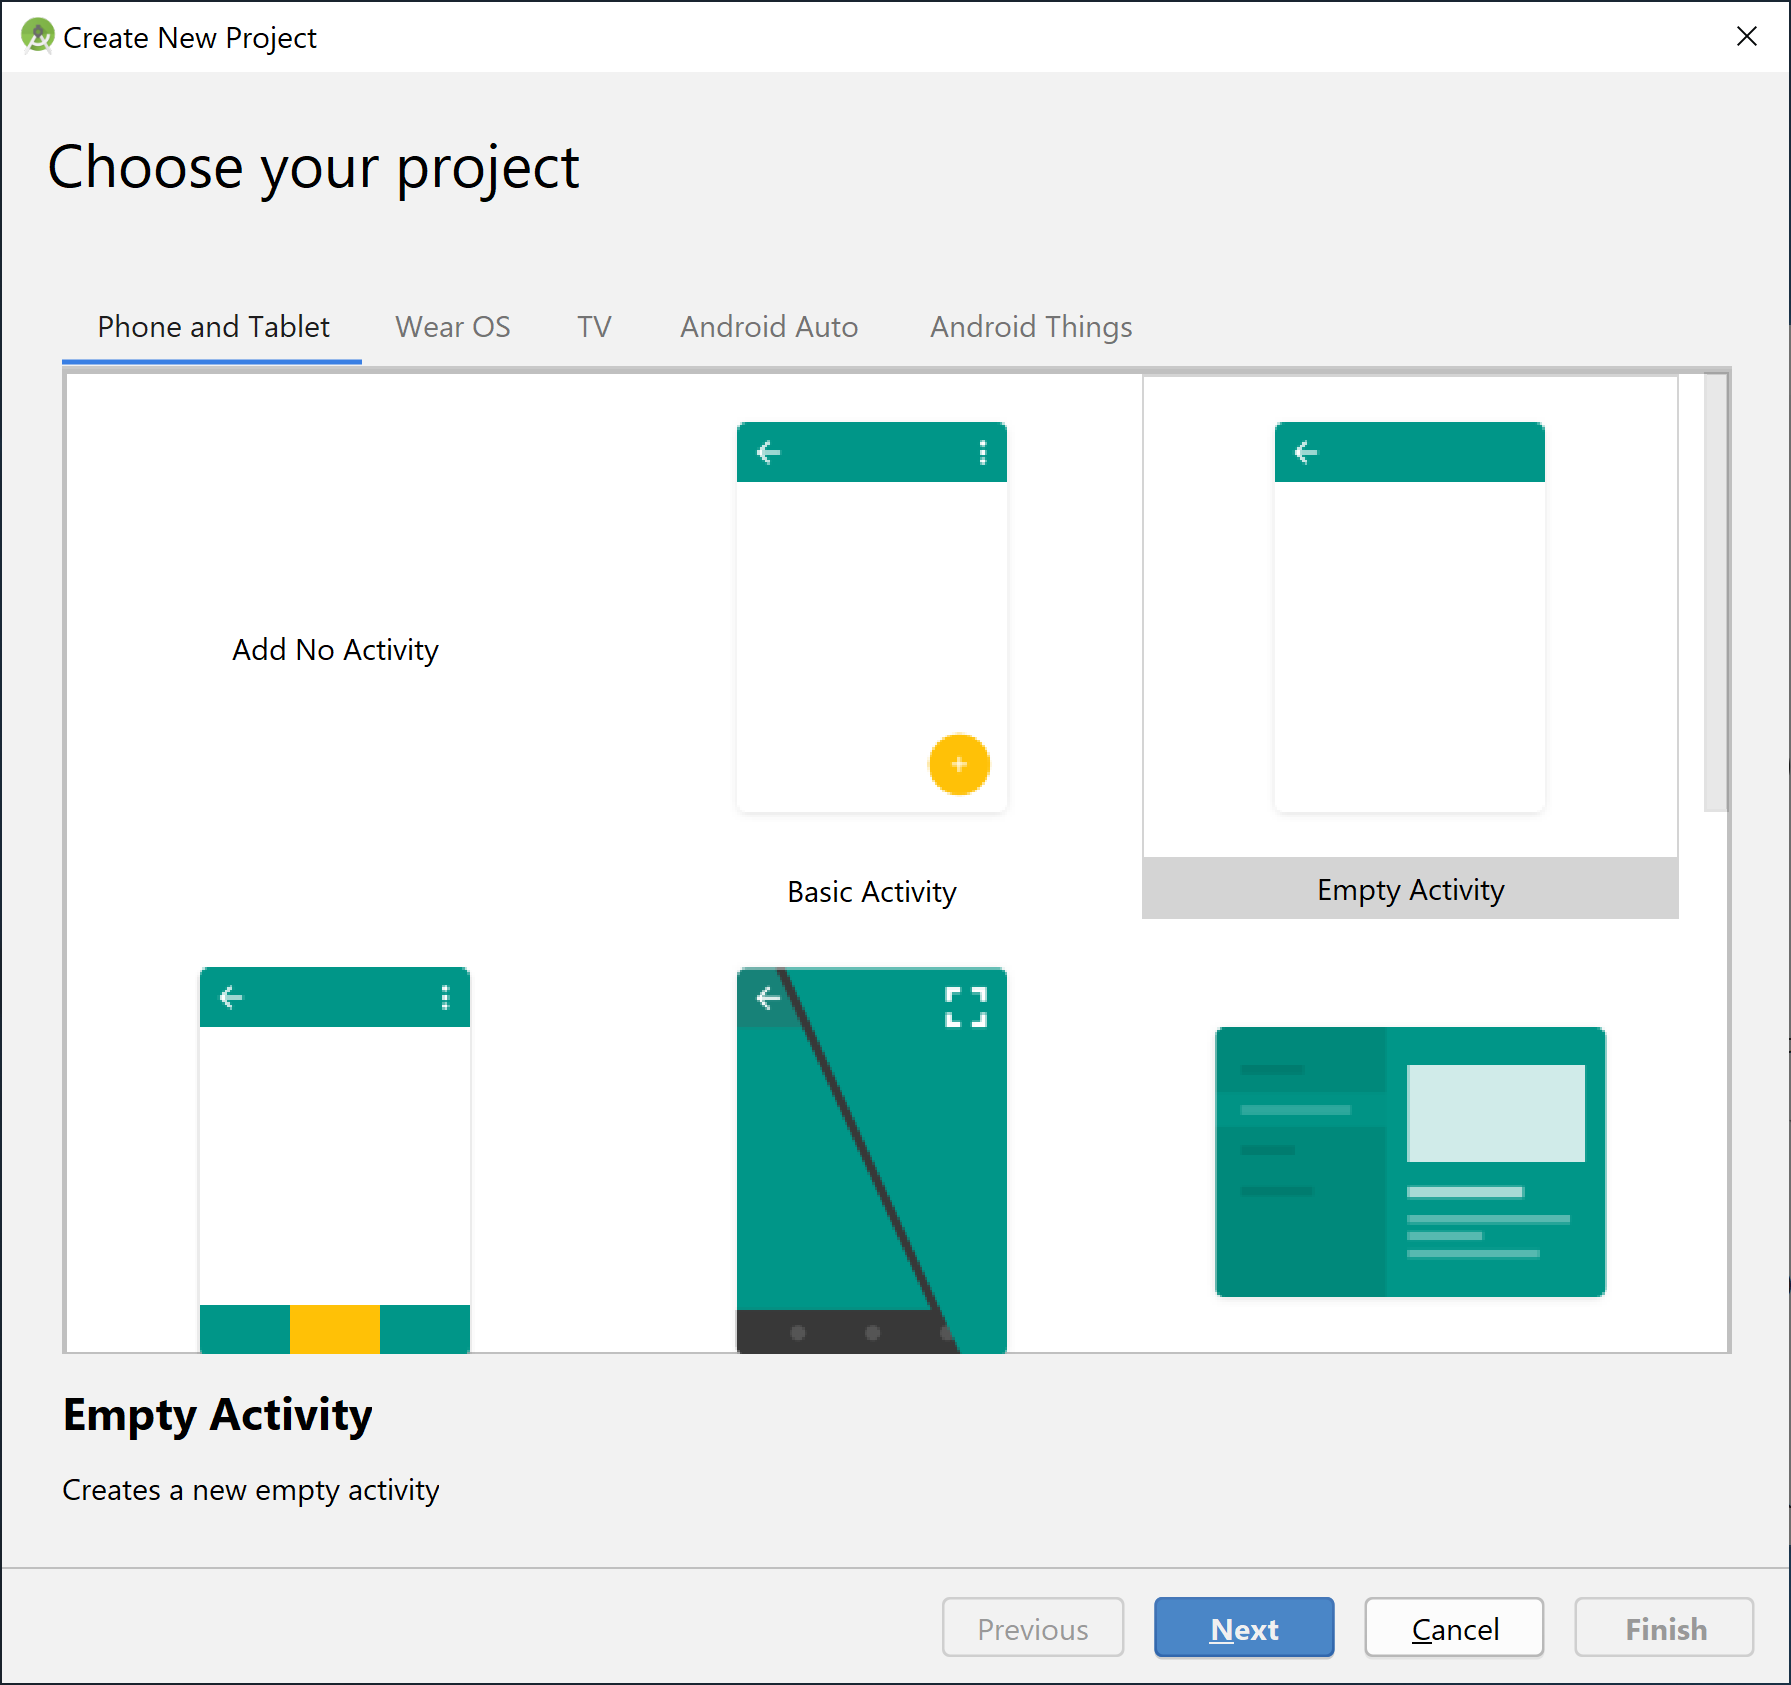Image resolution: width=1791 pixels, height=1685 pixels.
Task: Close the Create New Project dialog
Action: 1747,36
